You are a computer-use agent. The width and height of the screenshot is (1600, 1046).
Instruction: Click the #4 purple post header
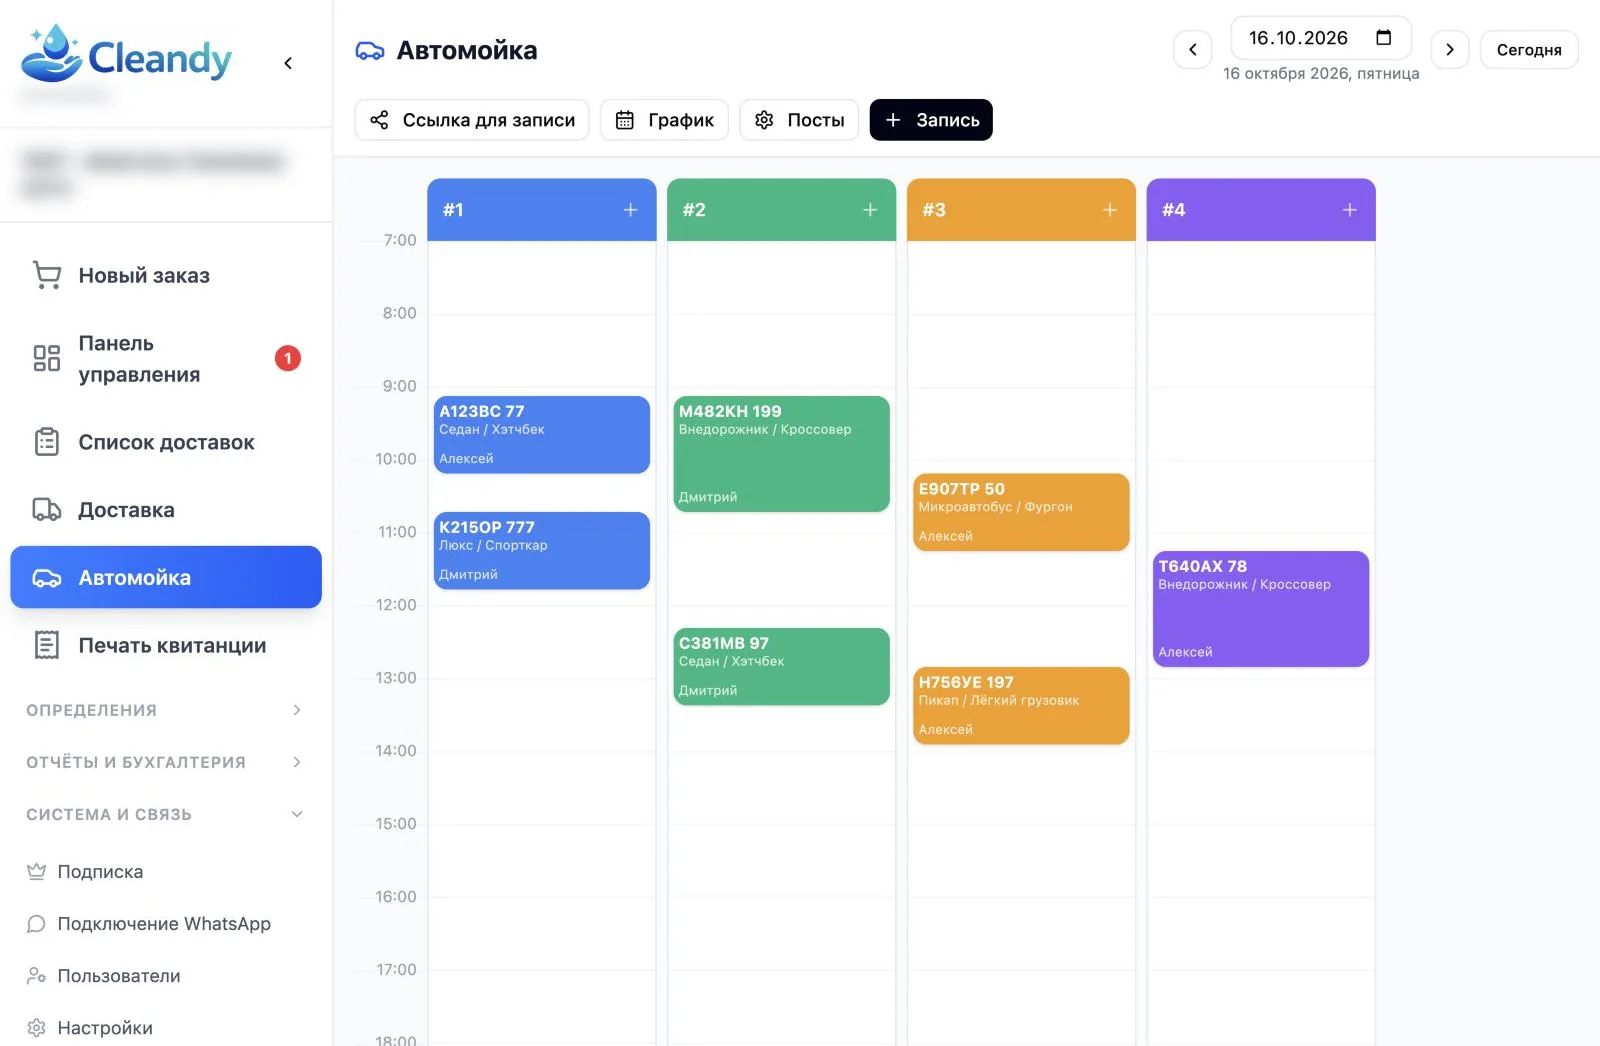click(x=1261, y=210)
